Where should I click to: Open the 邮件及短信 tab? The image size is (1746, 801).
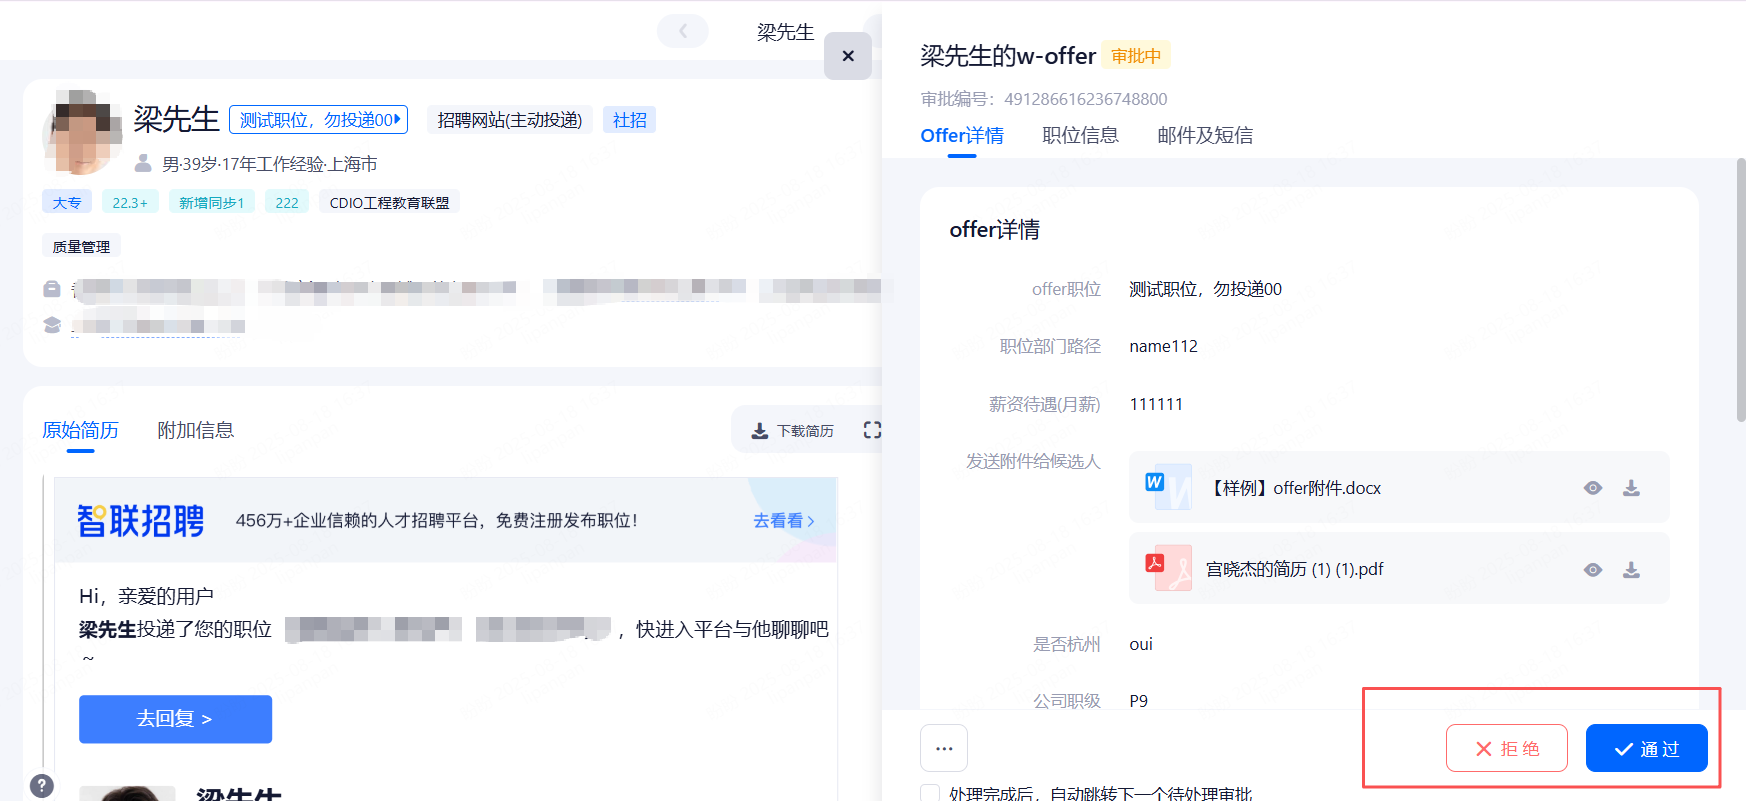(1204, 135)
